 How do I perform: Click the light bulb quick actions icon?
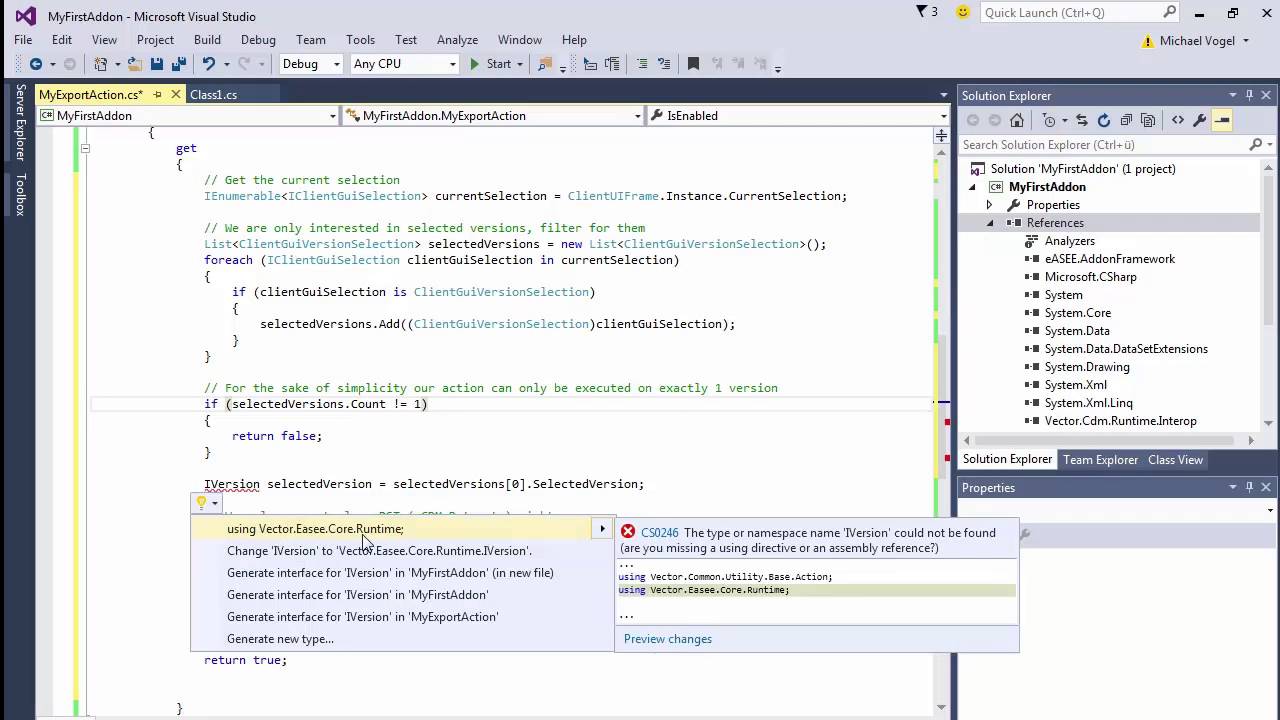point(201,503)
